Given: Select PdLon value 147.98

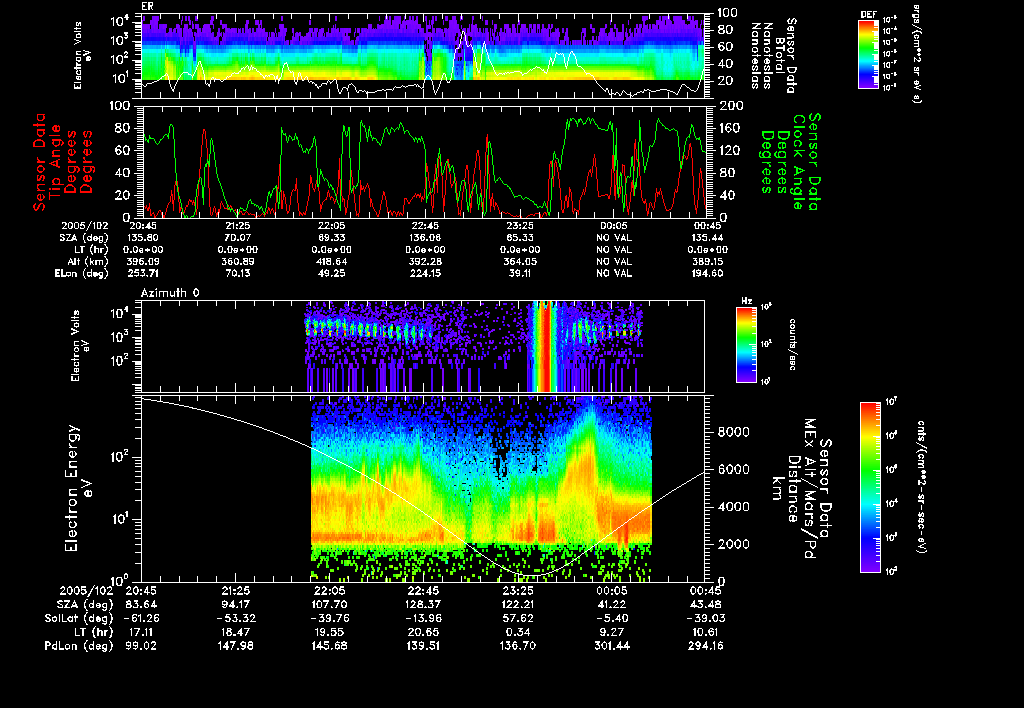Looking at the screenshot, I should [236, 646].
